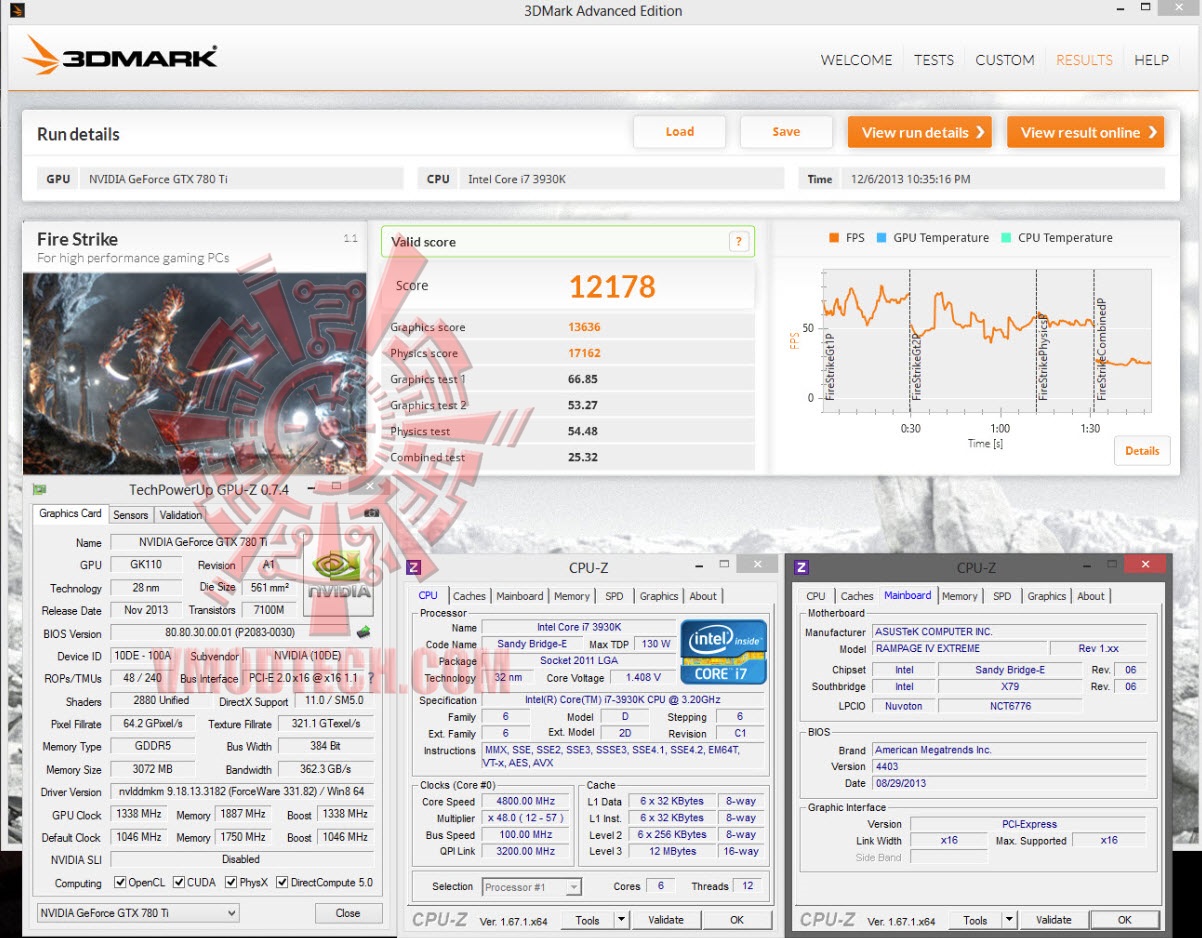Open Caches tab in CPU-Z CPU window

[469, 596]
